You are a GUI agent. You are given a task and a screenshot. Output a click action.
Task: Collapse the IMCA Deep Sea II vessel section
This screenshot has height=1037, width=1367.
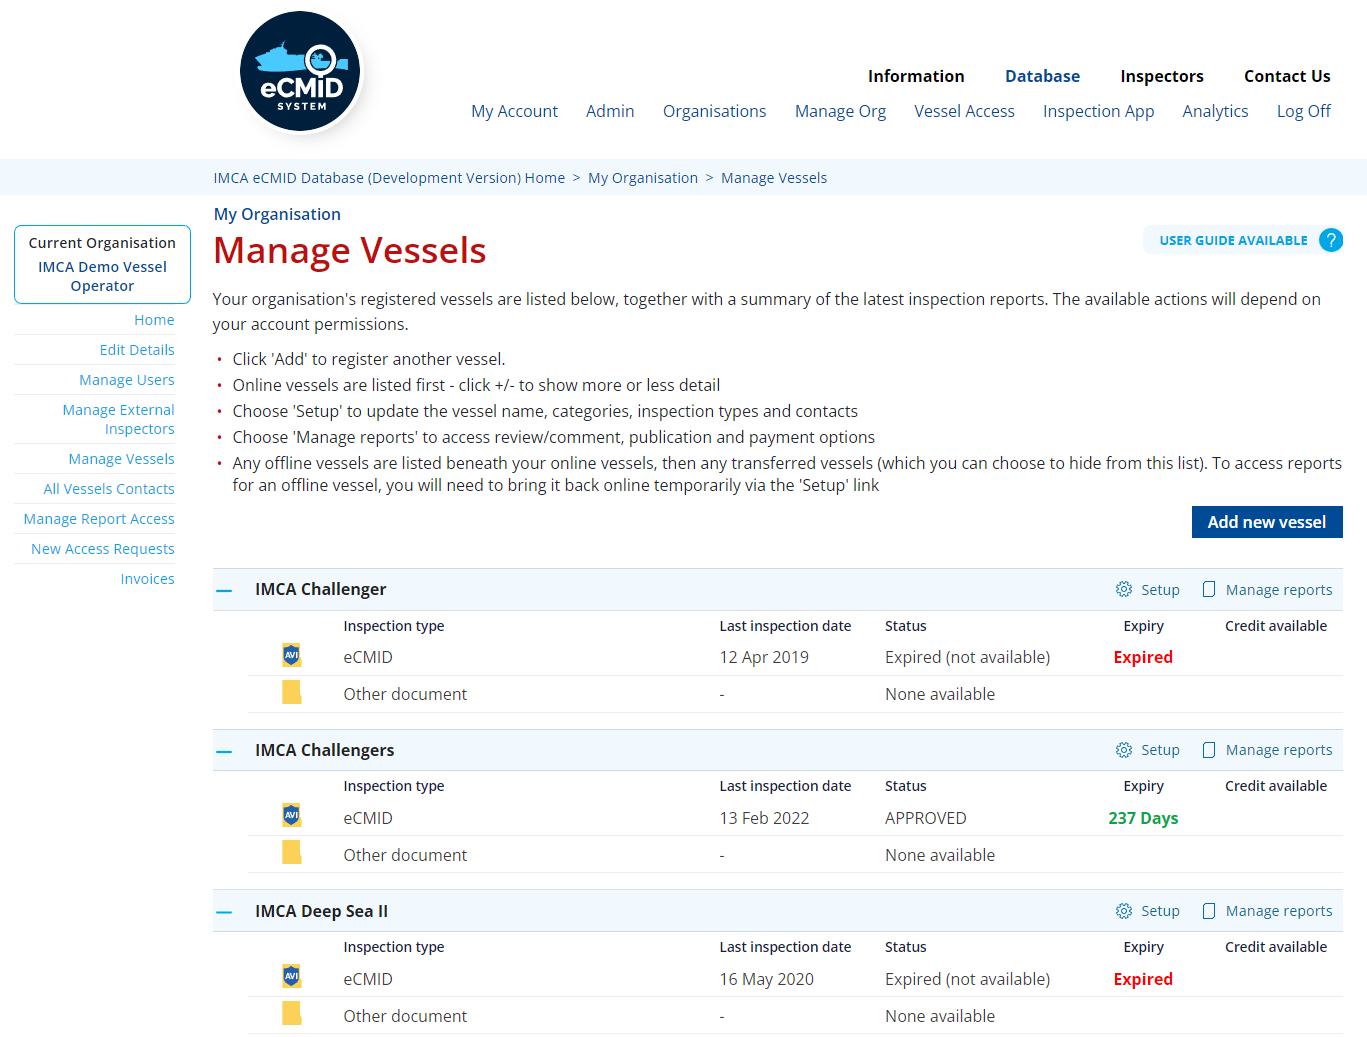coord(224,912)
